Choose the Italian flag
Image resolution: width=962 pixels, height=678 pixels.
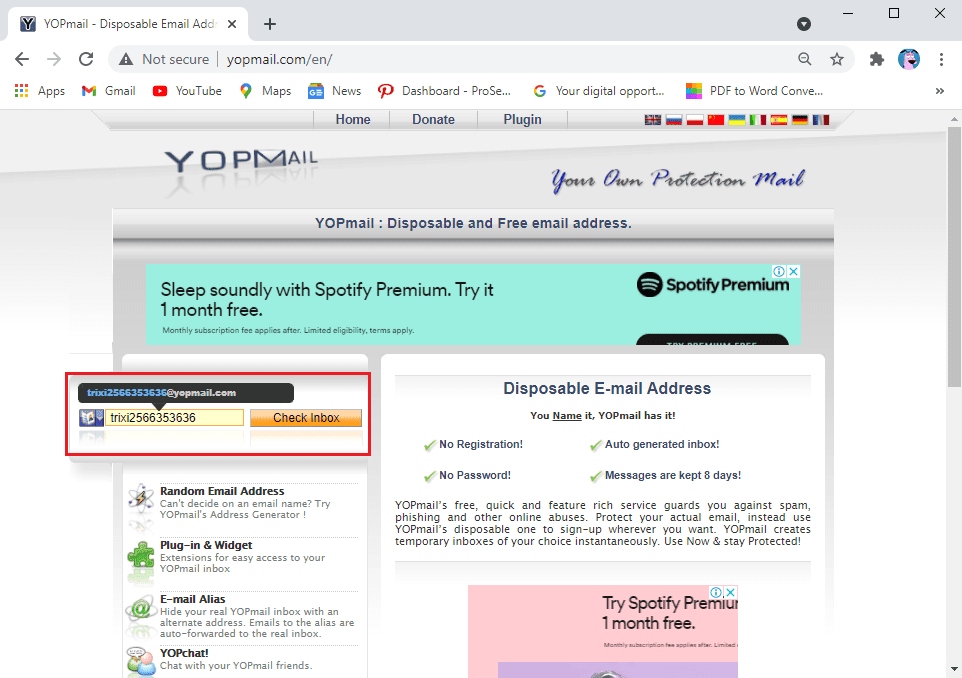tap(758, 120)
